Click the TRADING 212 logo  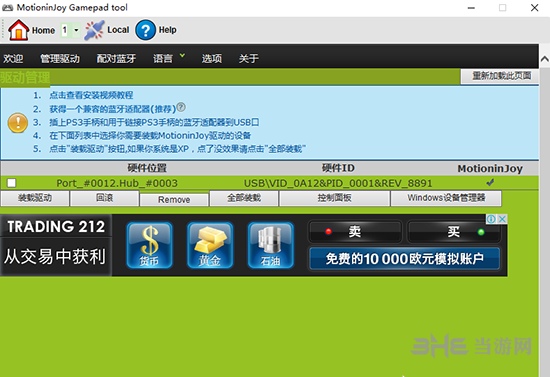pos(56,227)
